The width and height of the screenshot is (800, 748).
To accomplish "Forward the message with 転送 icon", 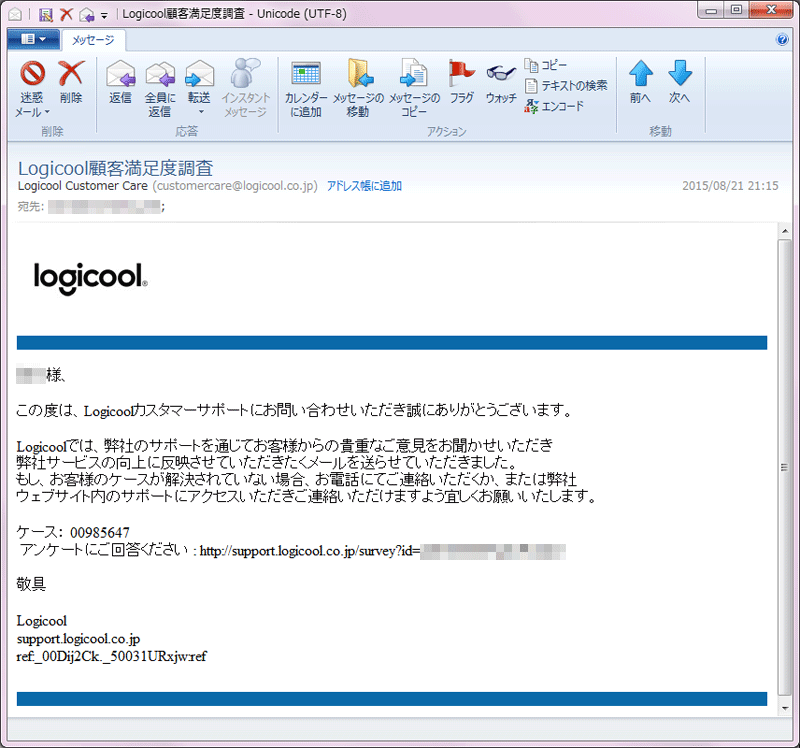I will coord(199,73).
